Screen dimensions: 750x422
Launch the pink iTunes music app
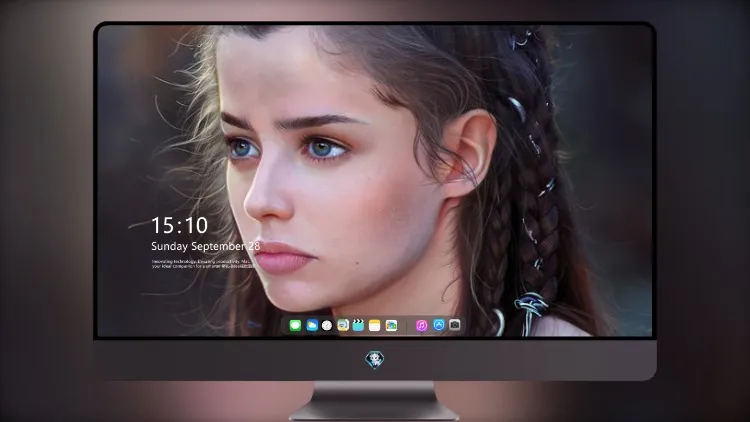pyautogui.click(x=421, y=325)
